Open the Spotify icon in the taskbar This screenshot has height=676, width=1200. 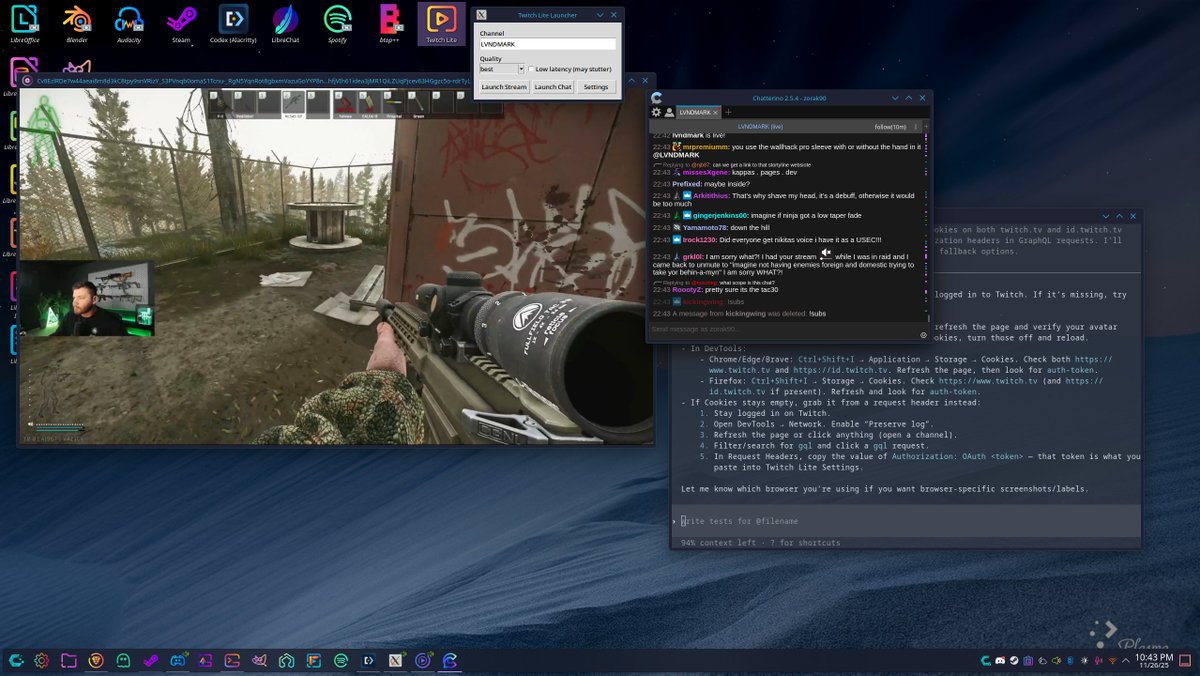[x=341, y=660]
